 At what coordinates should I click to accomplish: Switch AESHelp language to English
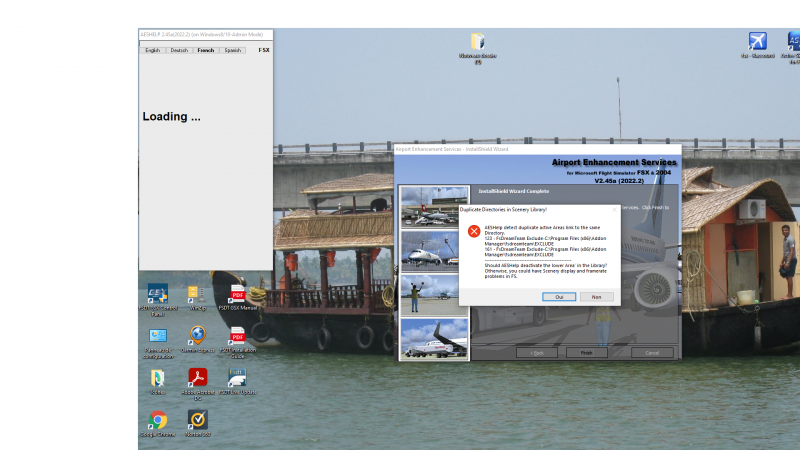153,50
